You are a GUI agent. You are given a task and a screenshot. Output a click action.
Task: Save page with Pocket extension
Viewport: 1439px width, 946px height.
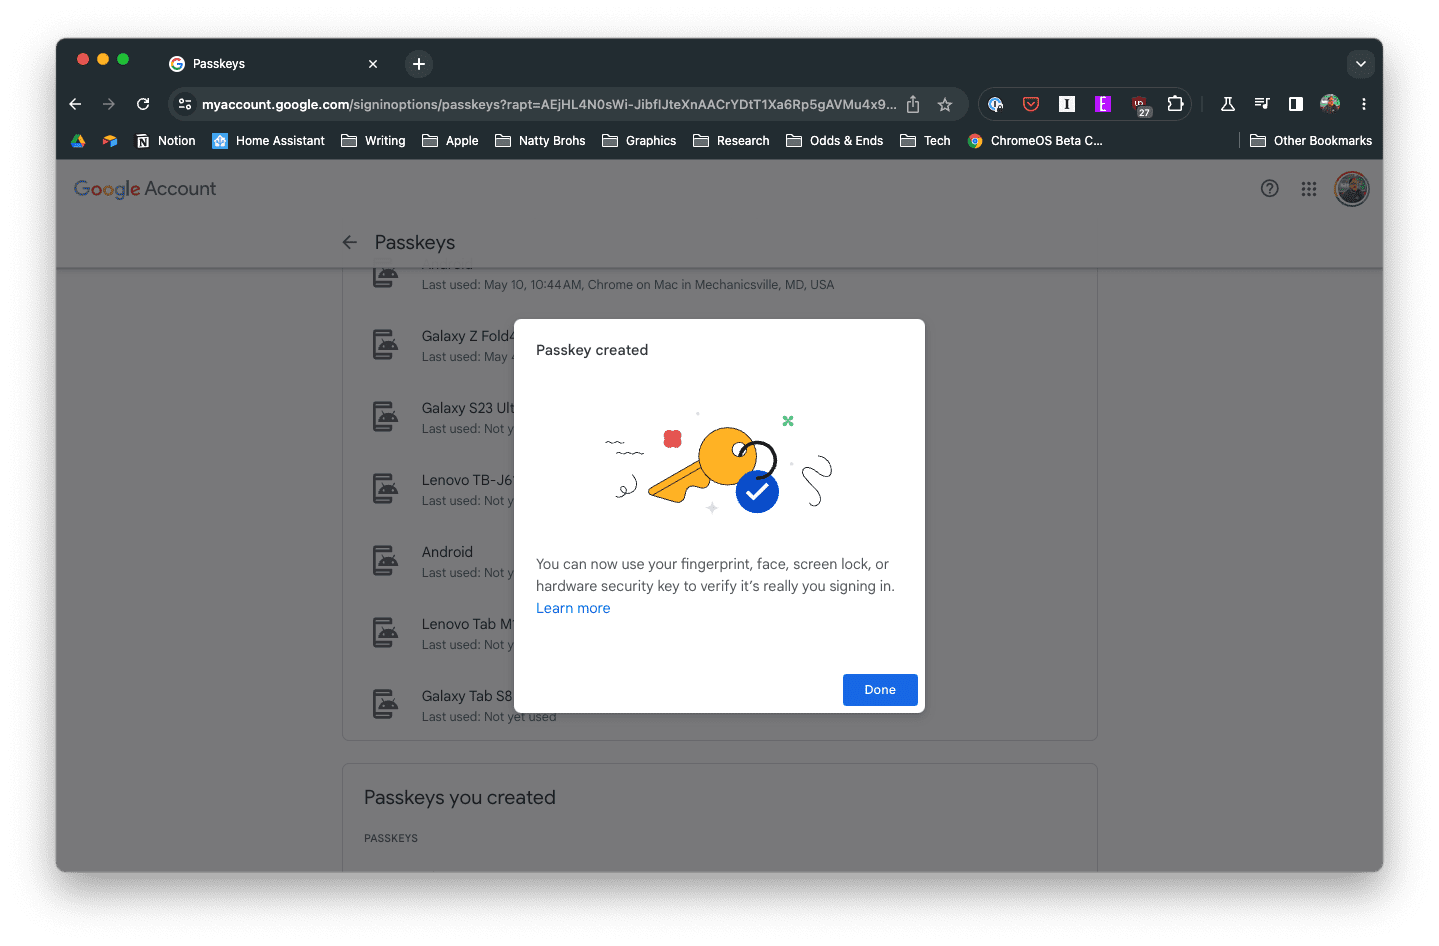click(1031, 104)
